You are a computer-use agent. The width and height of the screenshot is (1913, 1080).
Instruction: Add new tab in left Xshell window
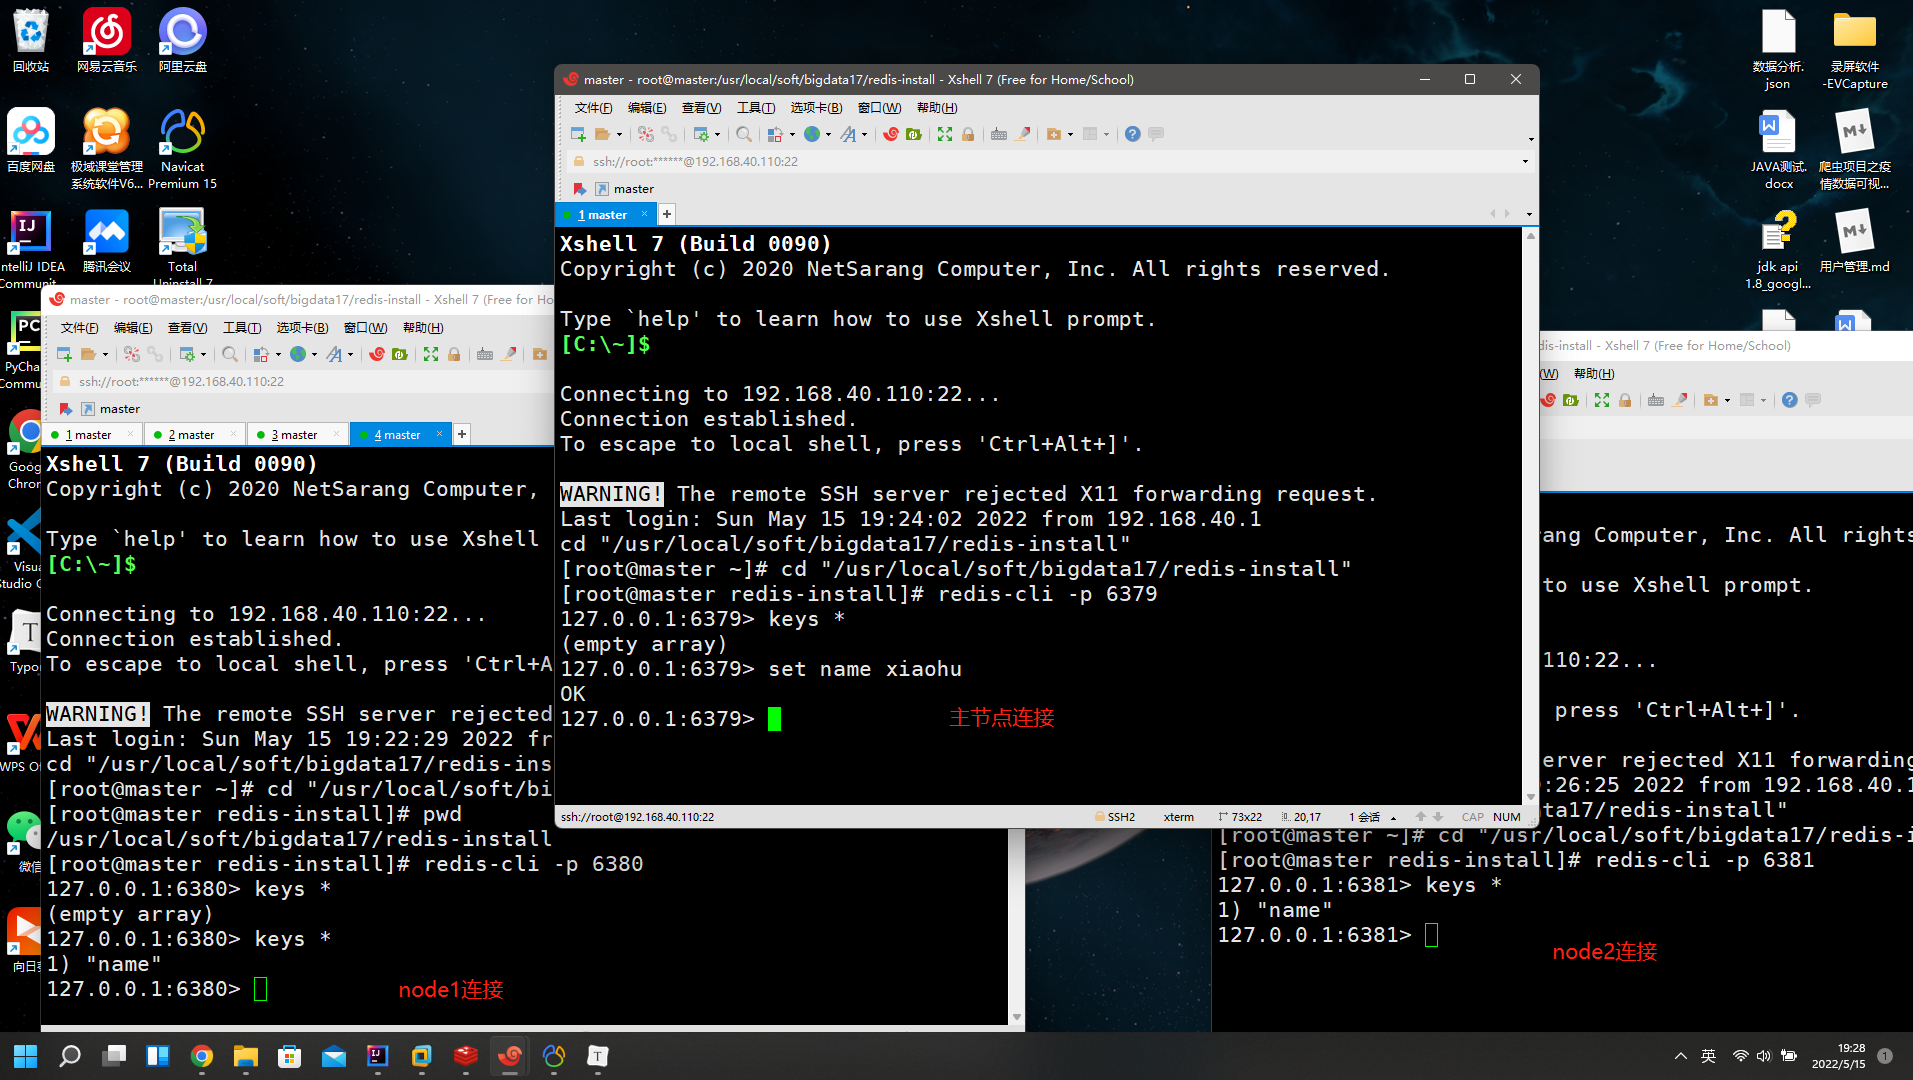coord(462,434)
